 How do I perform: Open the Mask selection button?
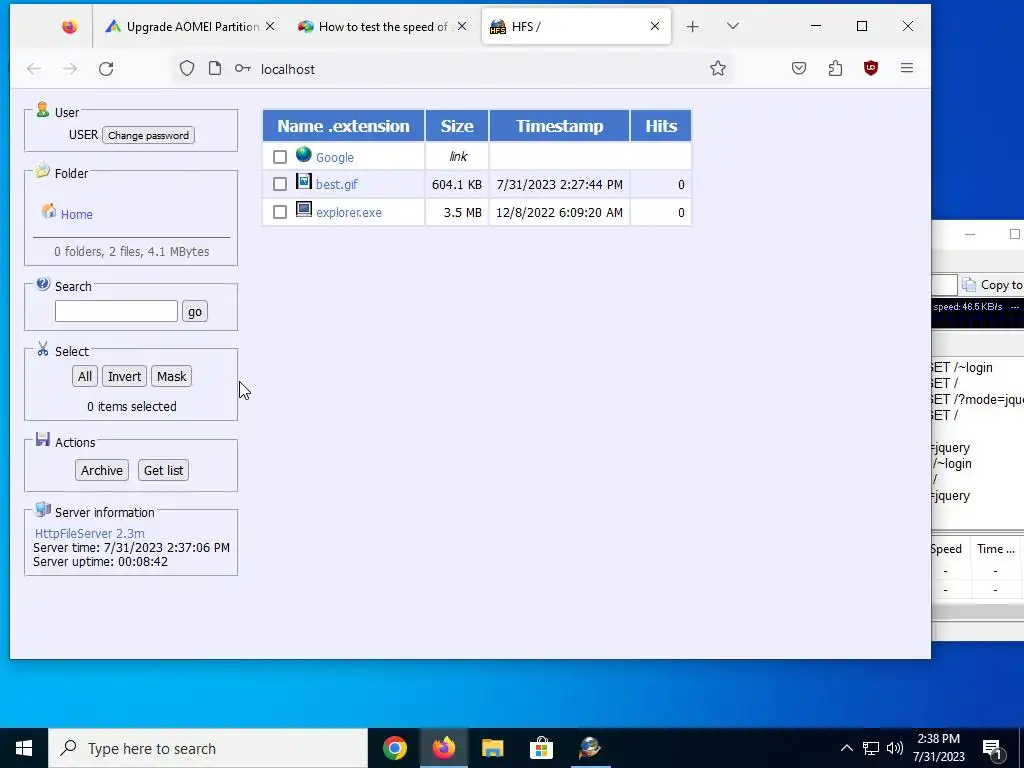171,376
